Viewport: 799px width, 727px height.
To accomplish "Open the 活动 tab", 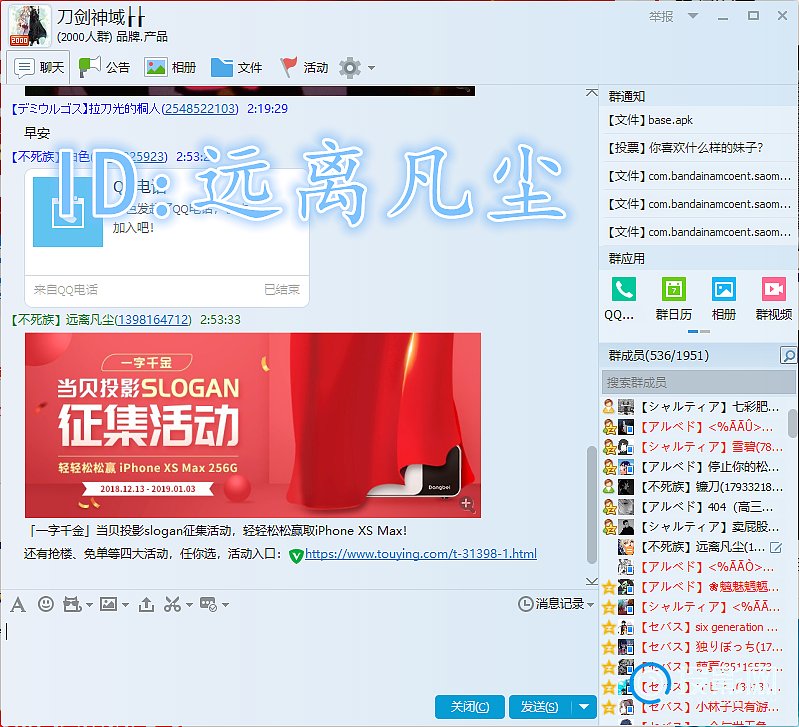I will tap(304, 67).
